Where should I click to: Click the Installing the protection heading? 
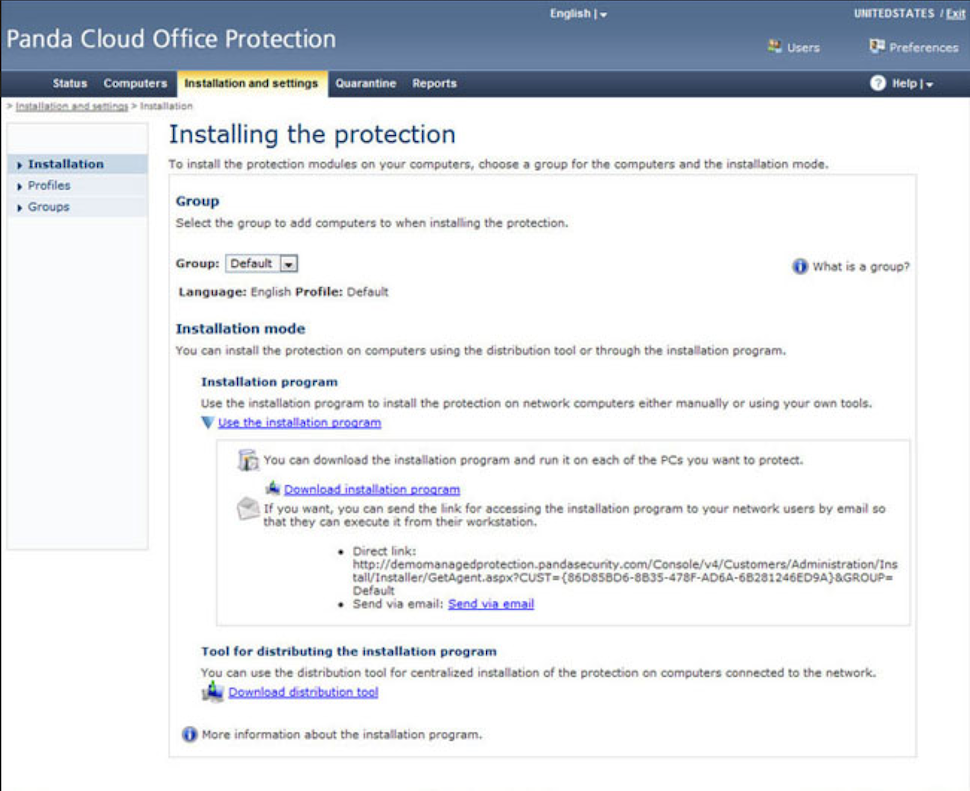[x=312, y=134]
